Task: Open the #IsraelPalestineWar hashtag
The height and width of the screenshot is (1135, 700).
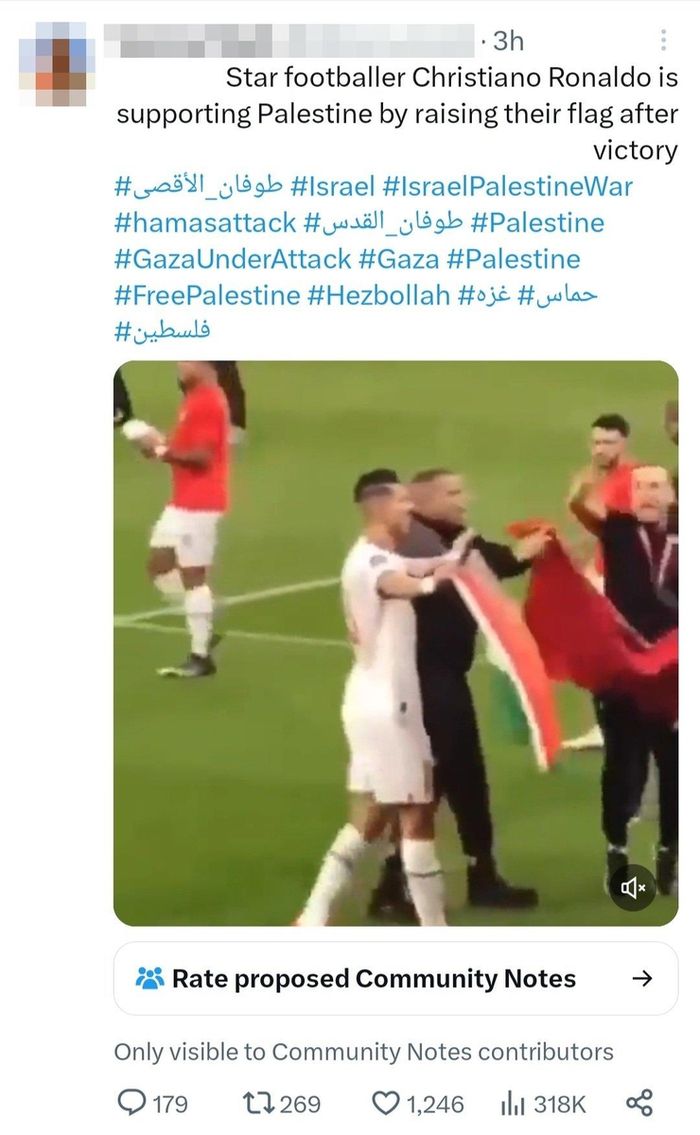Action: (507, 187)
